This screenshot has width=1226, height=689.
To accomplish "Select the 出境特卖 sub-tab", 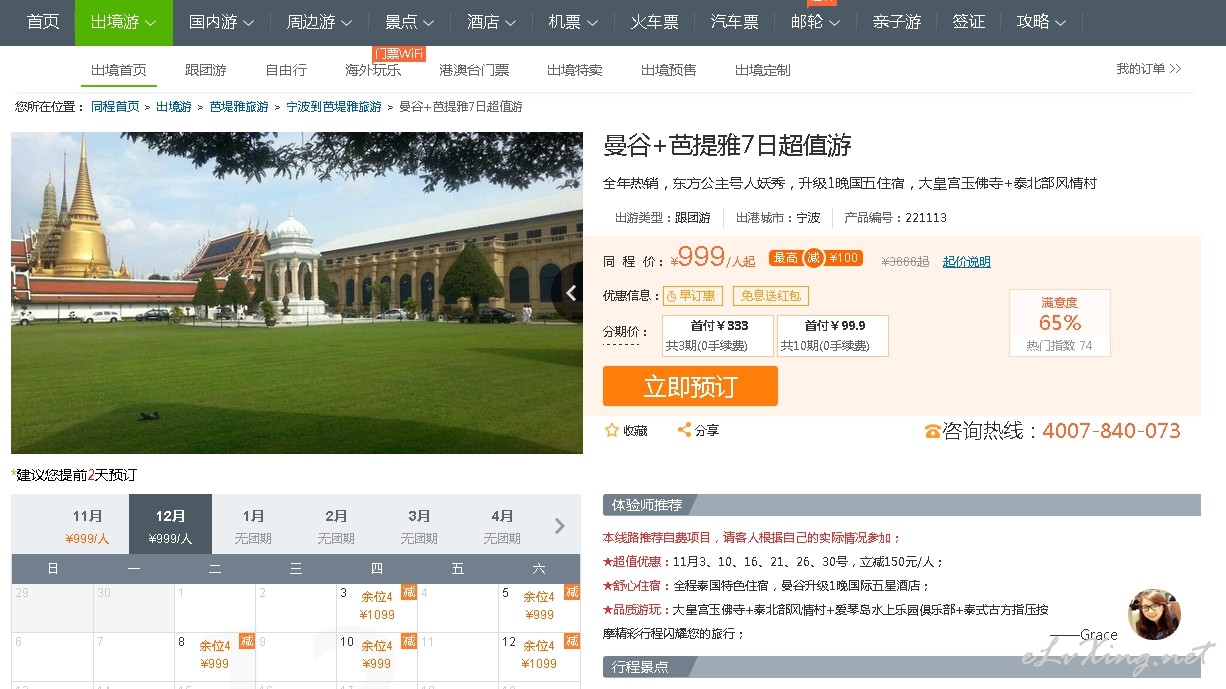I will [575, 70].
